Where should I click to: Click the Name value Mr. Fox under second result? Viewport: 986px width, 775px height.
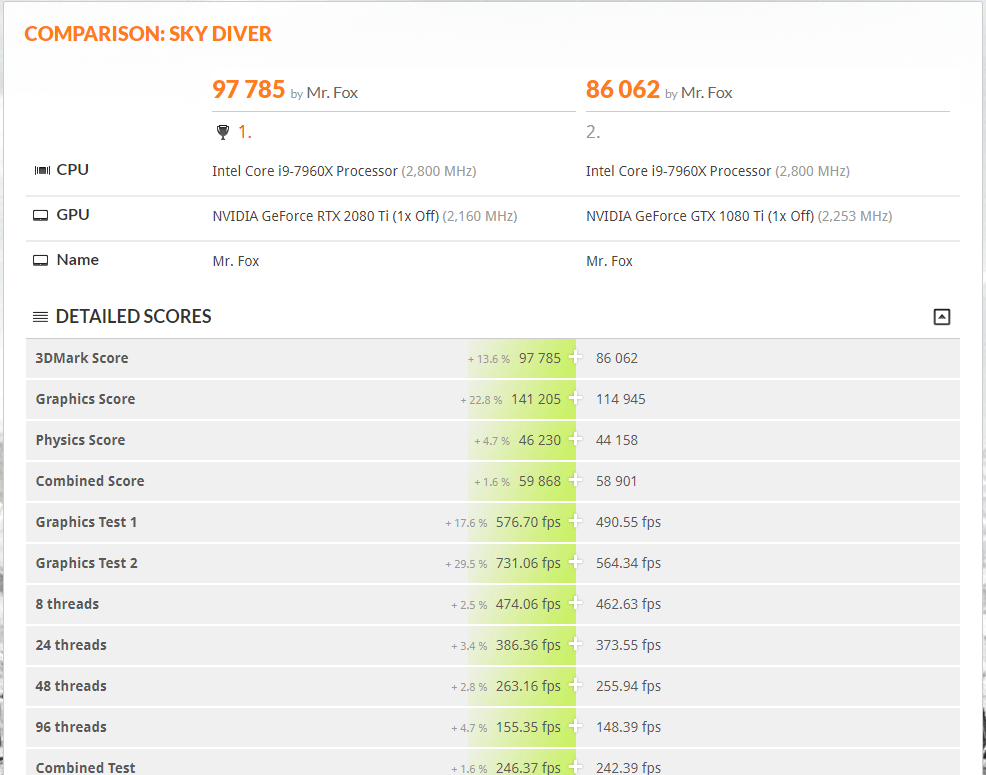609,261
